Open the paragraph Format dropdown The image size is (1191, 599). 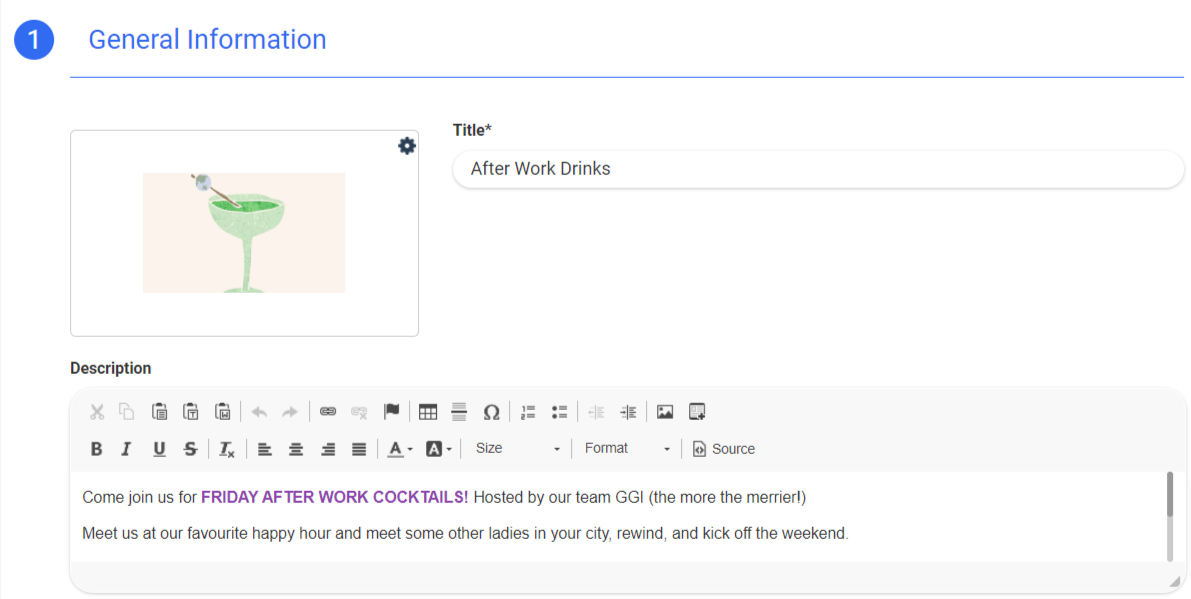tap(627, 449)
